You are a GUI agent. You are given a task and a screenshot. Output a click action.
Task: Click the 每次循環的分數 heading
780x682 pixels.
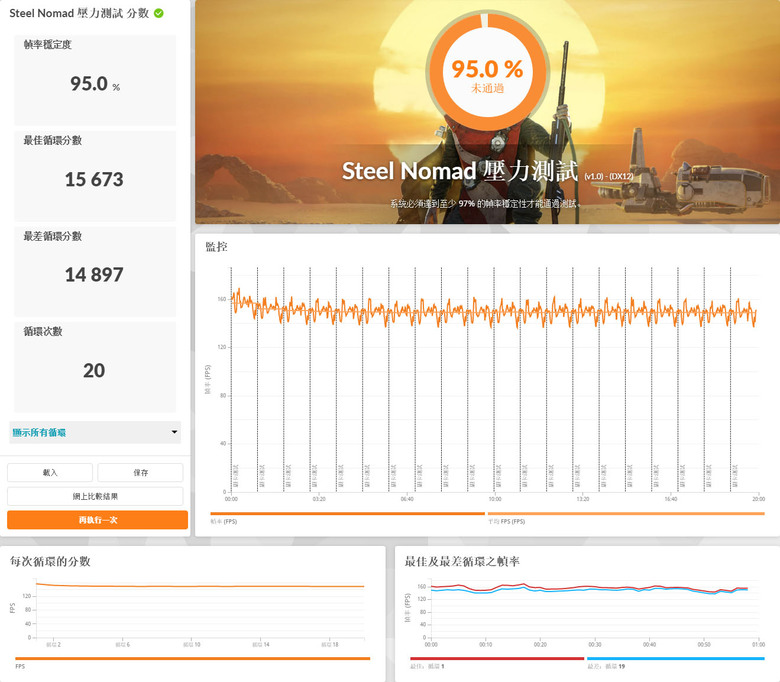50,562
